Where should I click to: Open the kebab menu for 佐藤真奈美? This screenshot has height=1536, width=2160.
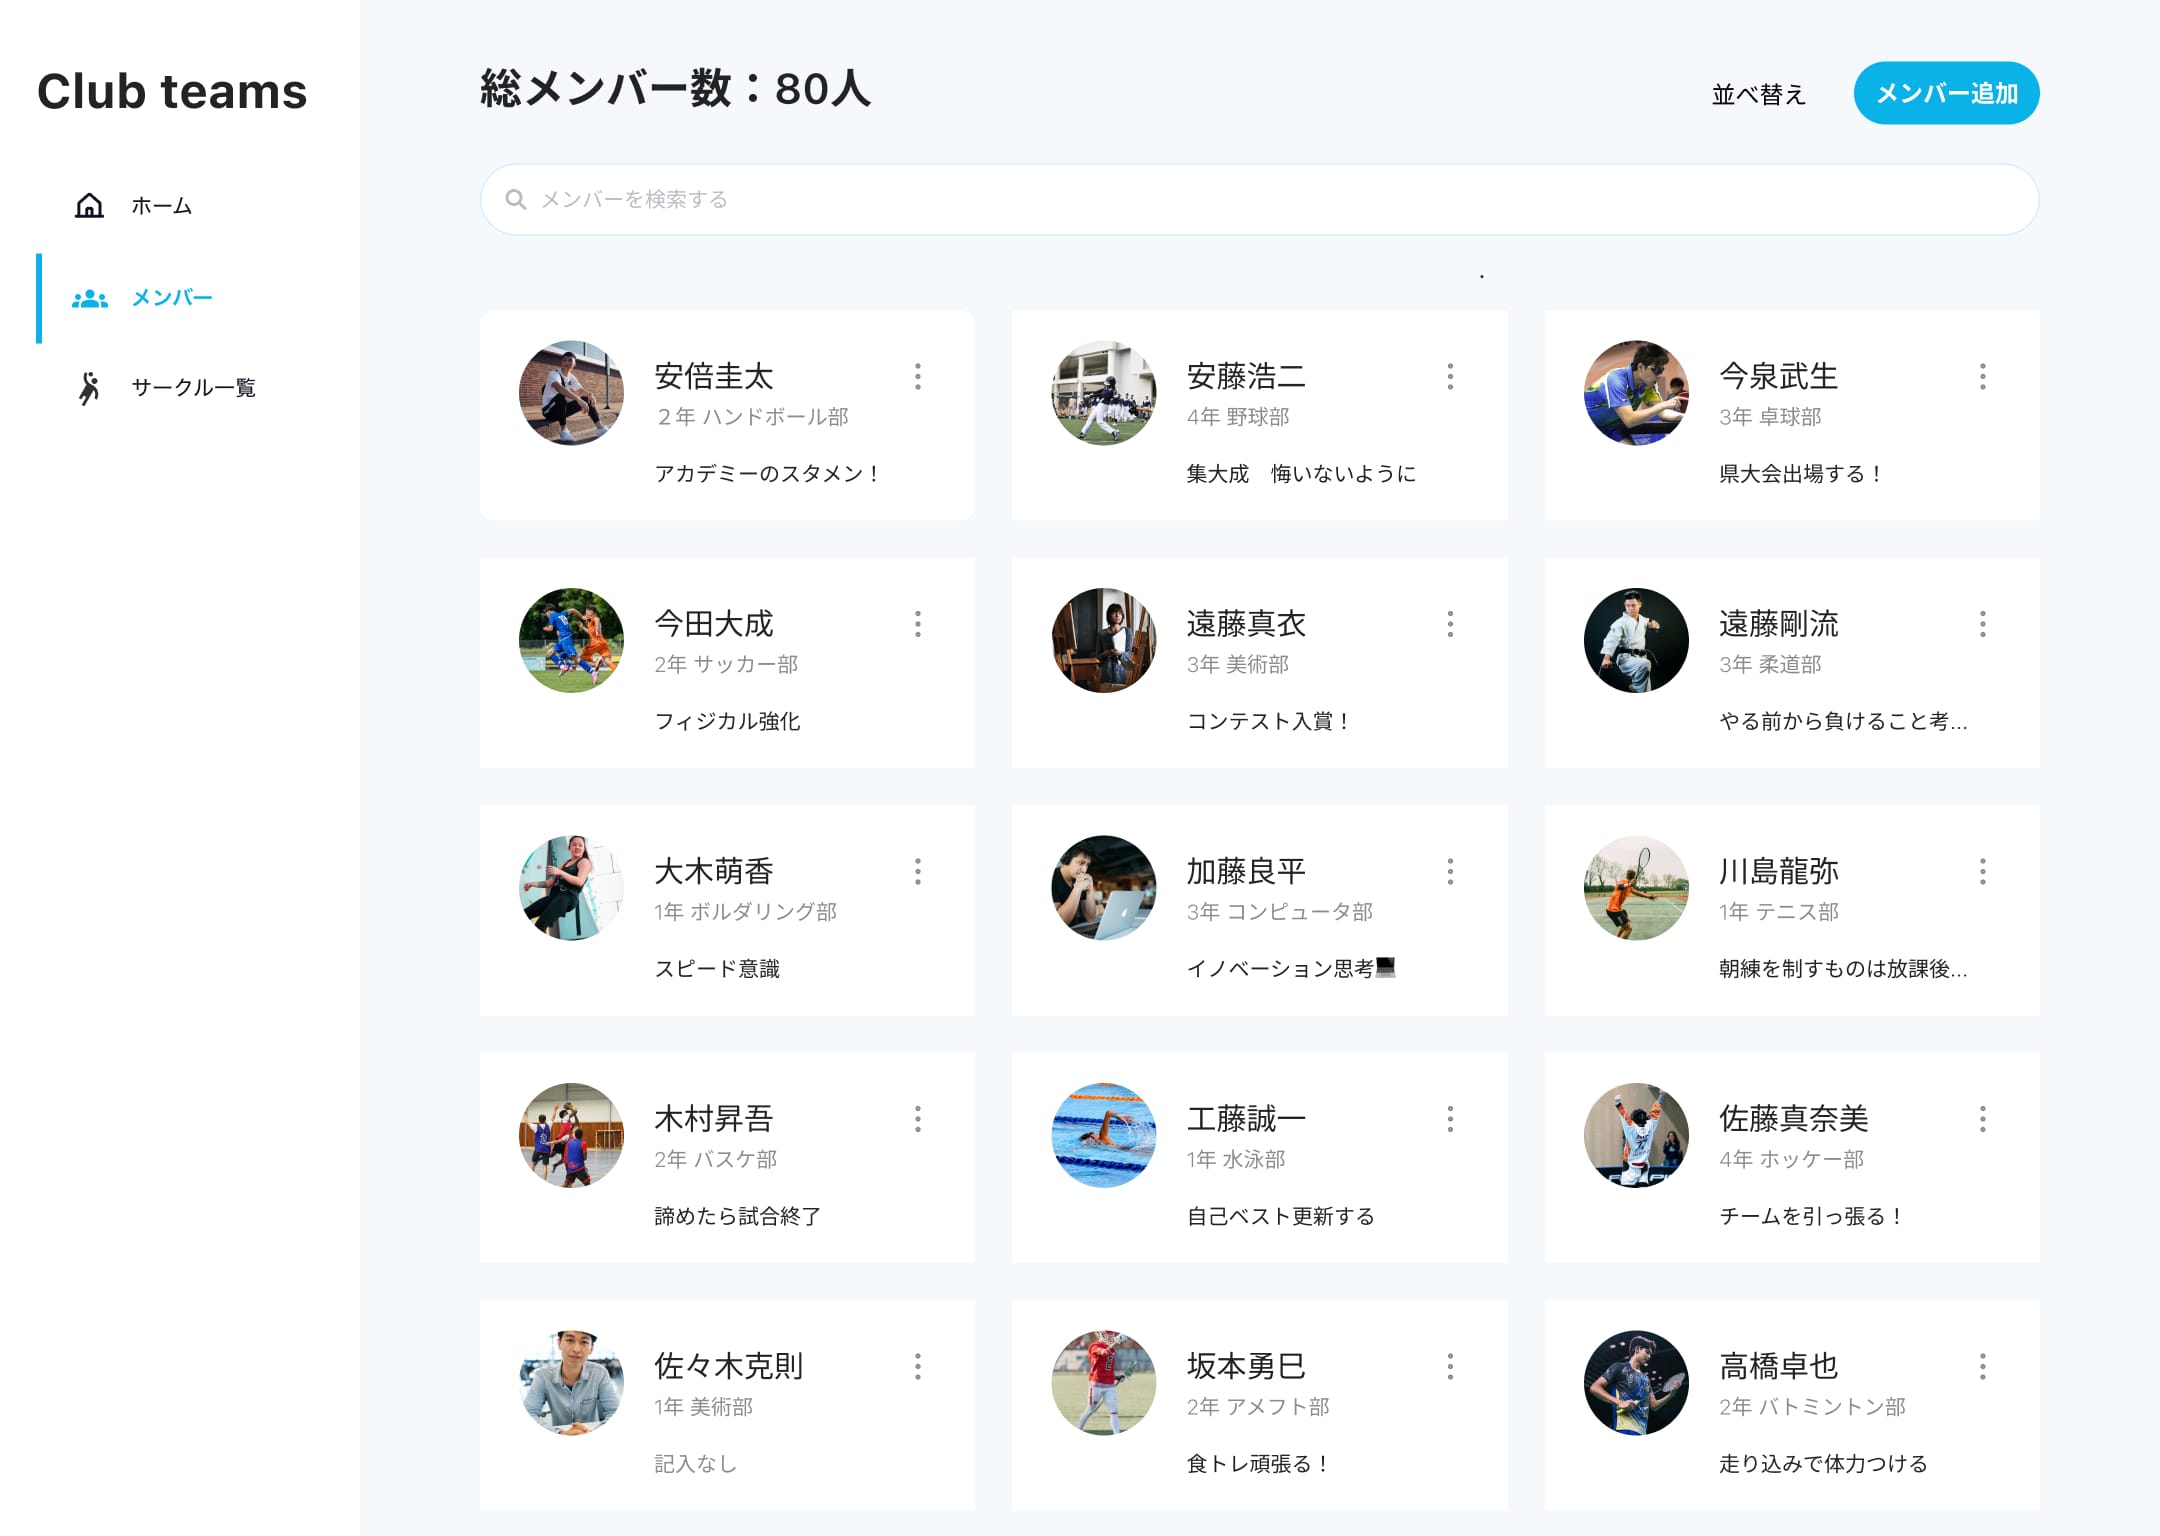[1983, 1119]
